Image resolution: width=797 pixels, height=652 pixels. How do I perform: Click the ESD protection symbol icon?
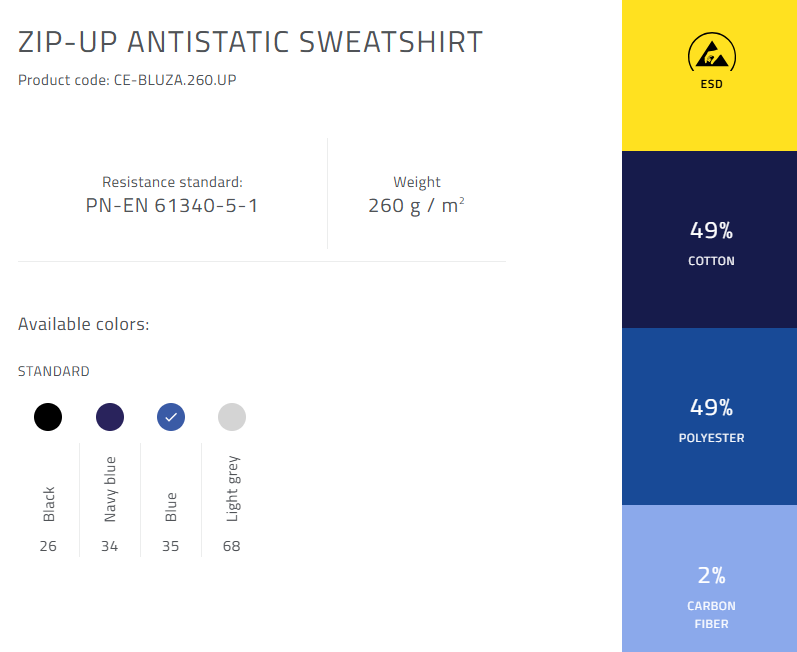point(712,53)
